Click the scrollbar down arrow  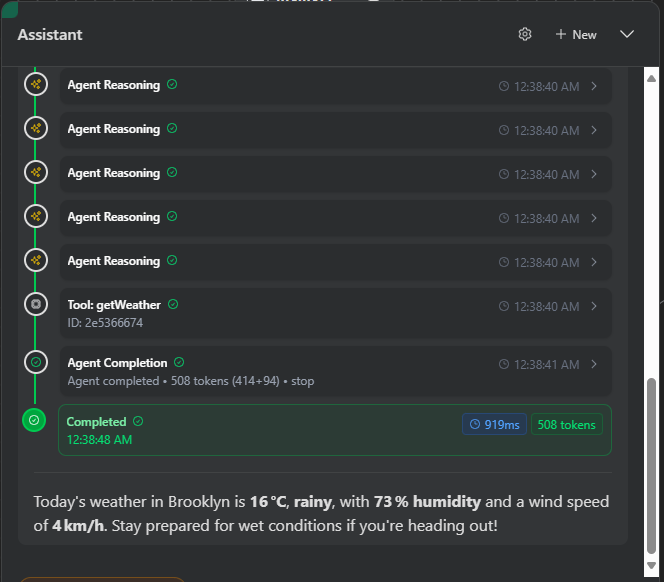click(x=651, y=565)
